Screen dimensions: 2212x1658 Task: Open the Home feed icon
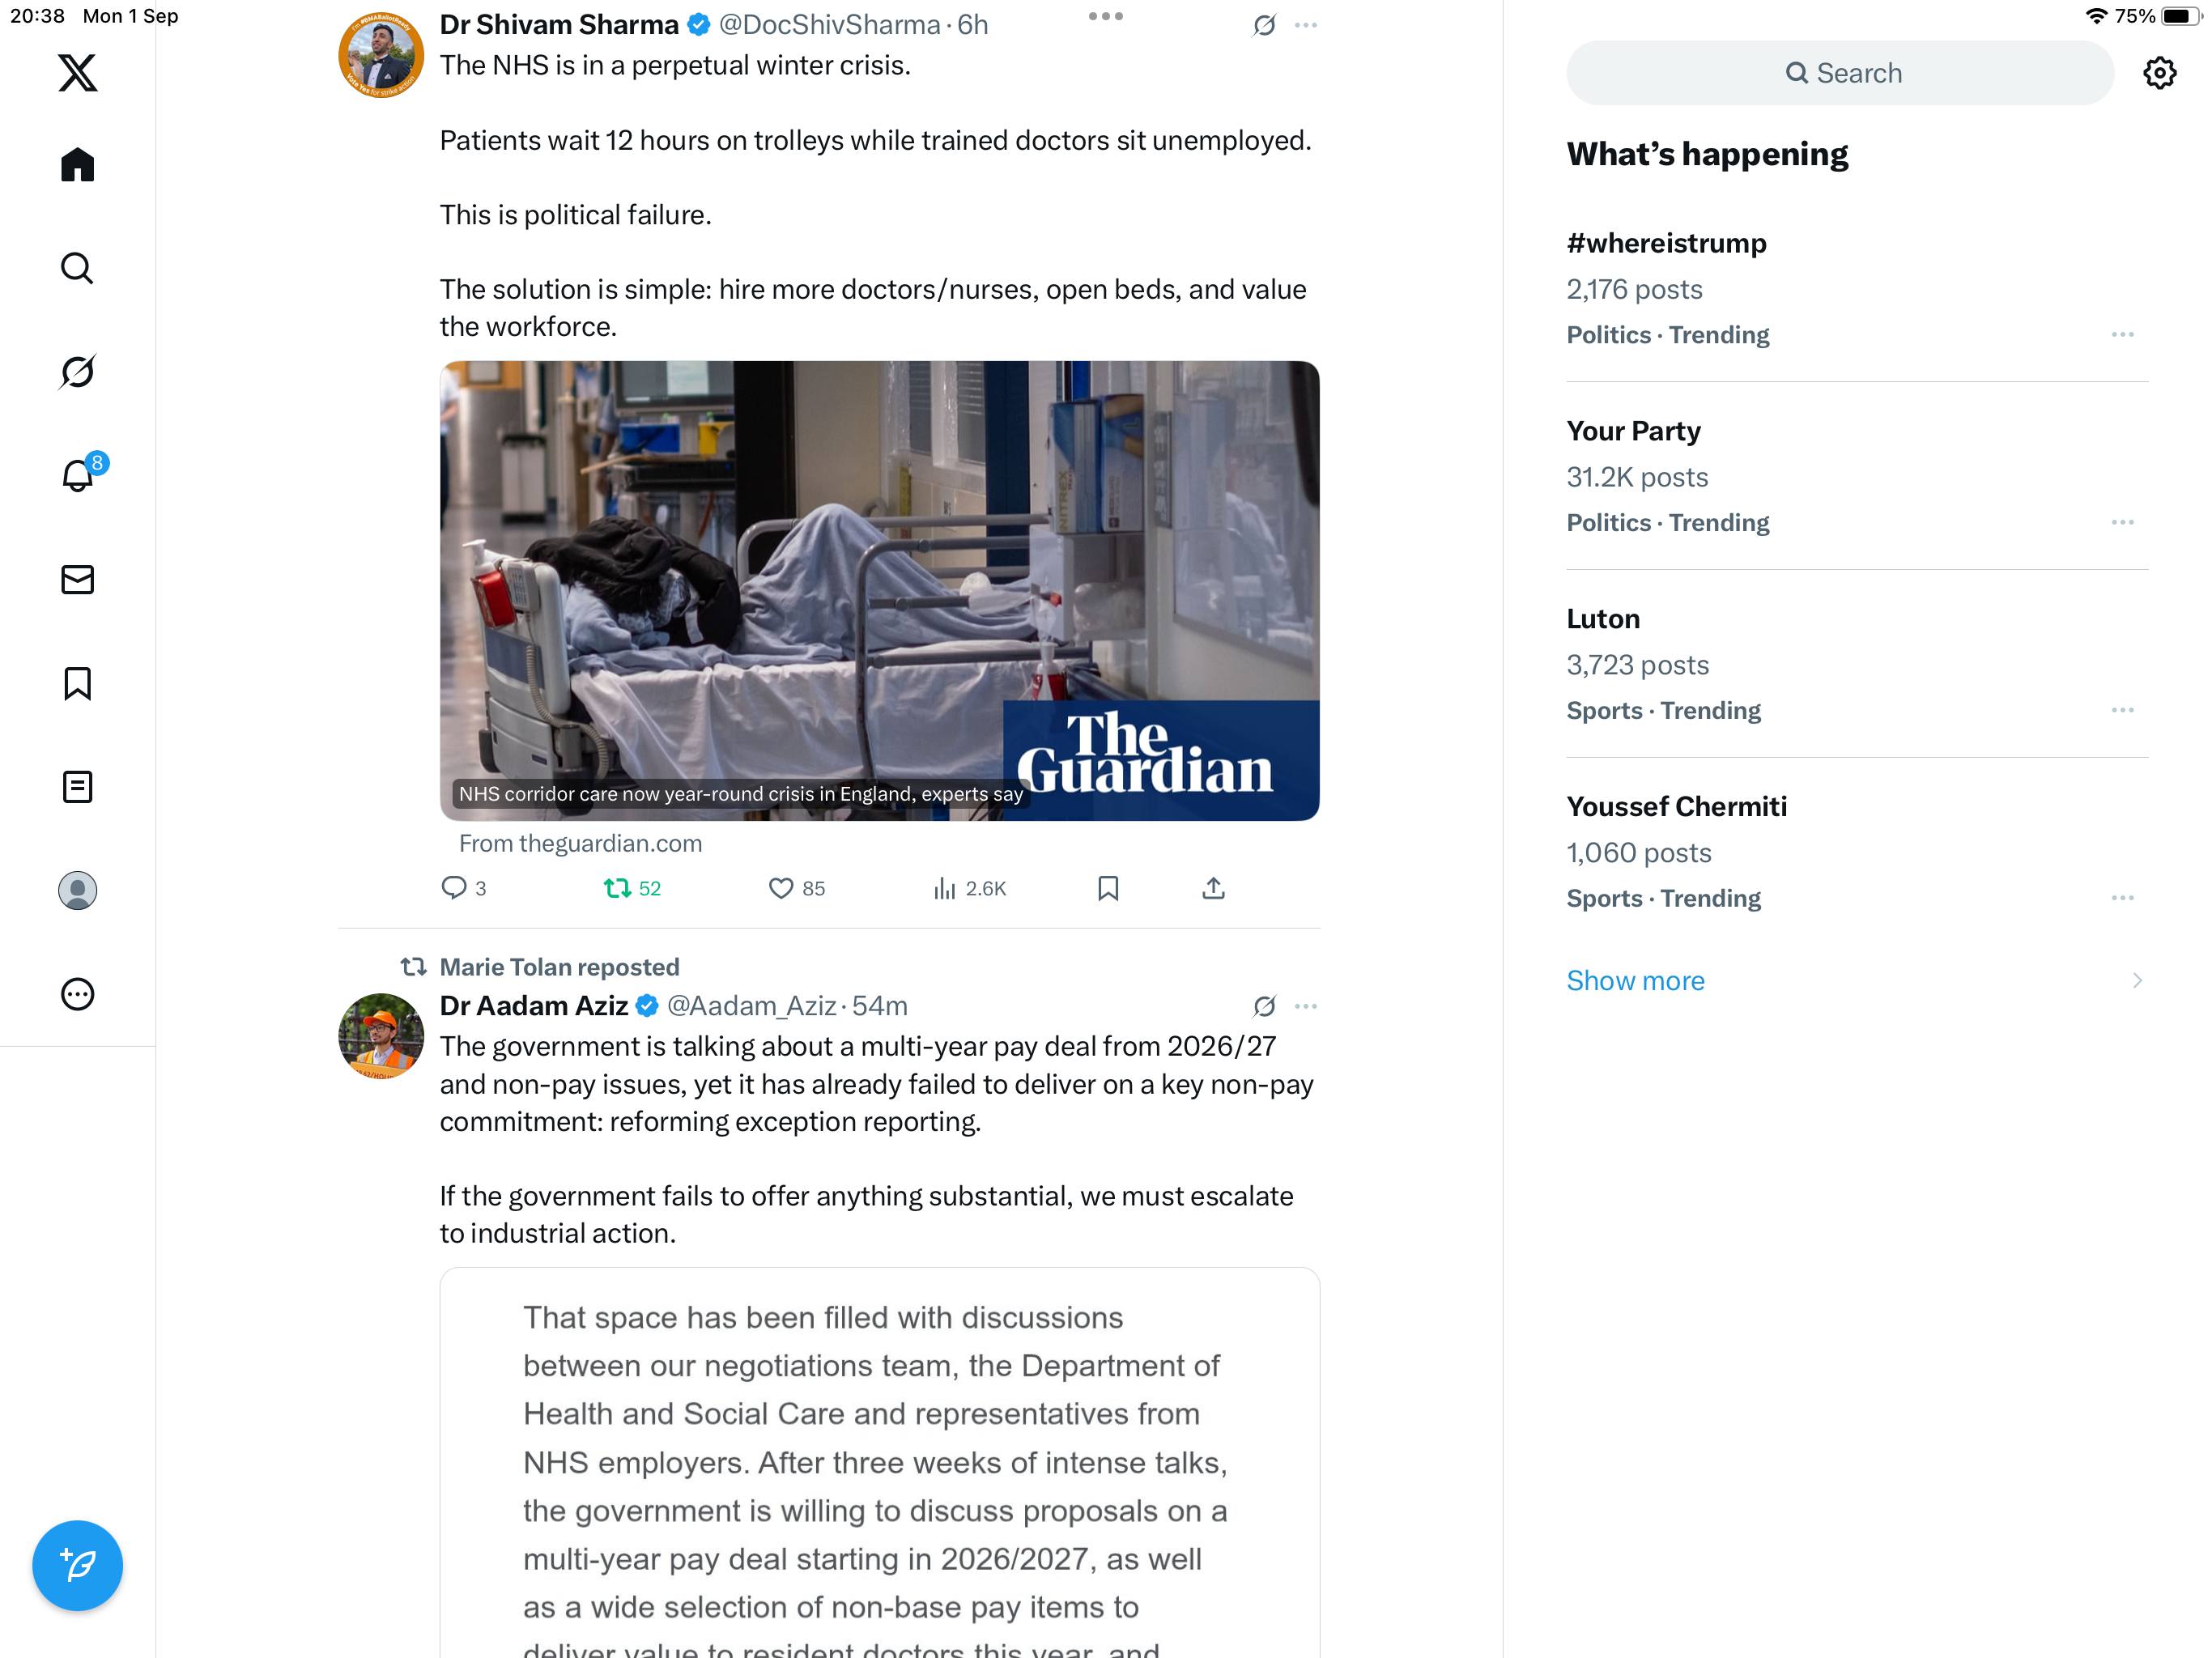click(x=77, y=165)
